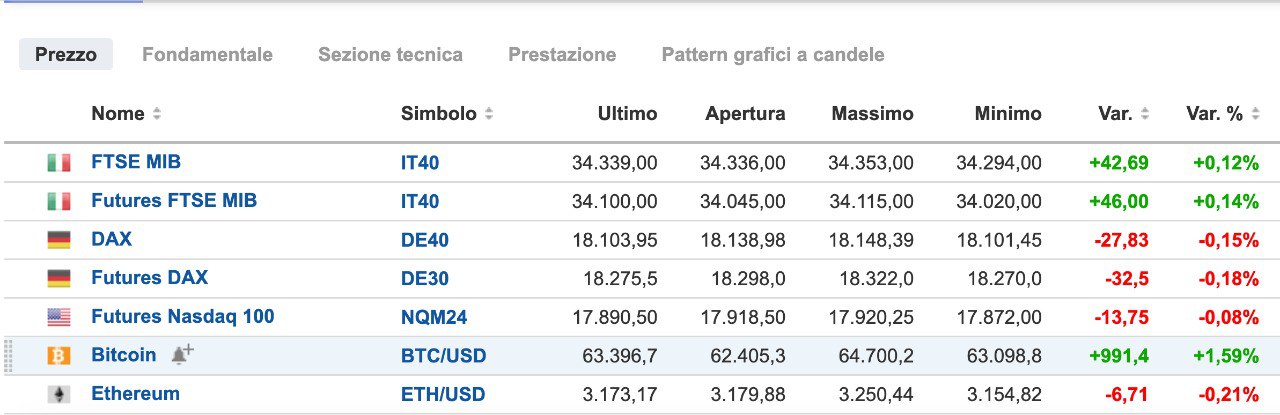Click the US flag beside Futures Nasdaq 100
The image size is (1280, 415).
click(59, 317)
